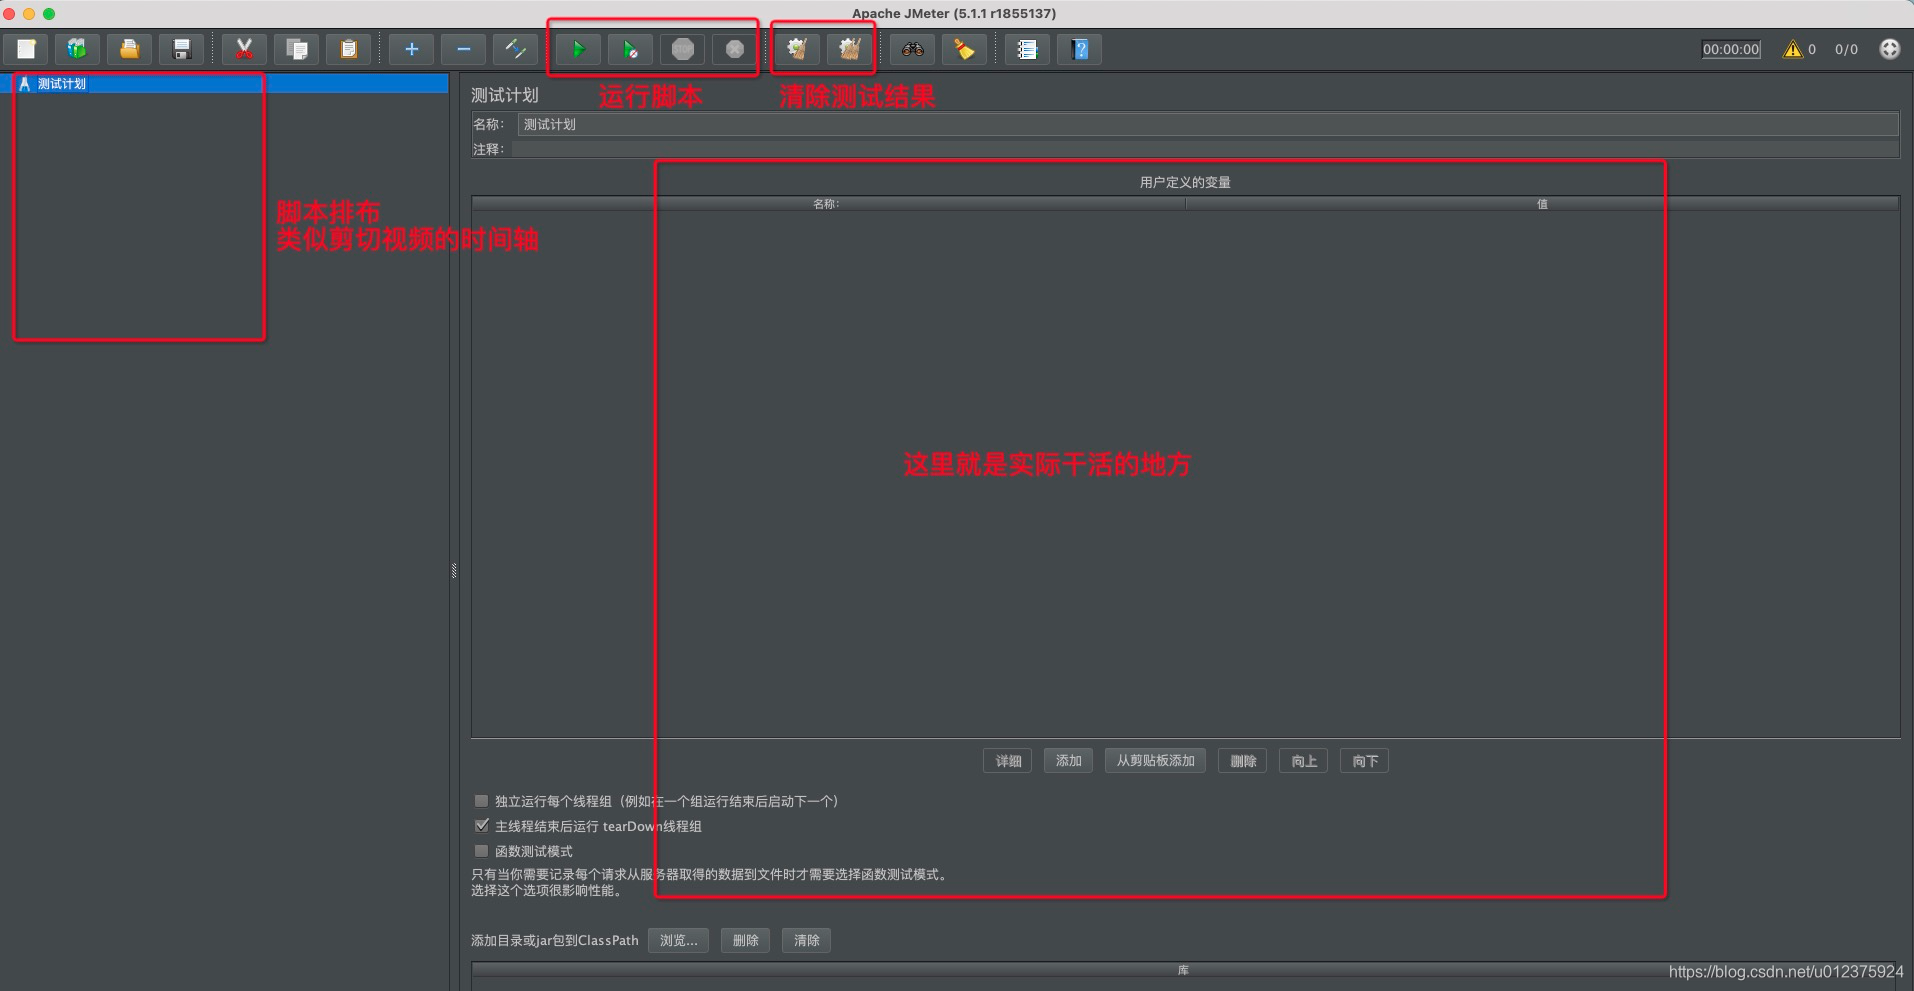Open log viewer via warning triangle
This screenshot has height=991, width=1914.
coord(1792,49)
